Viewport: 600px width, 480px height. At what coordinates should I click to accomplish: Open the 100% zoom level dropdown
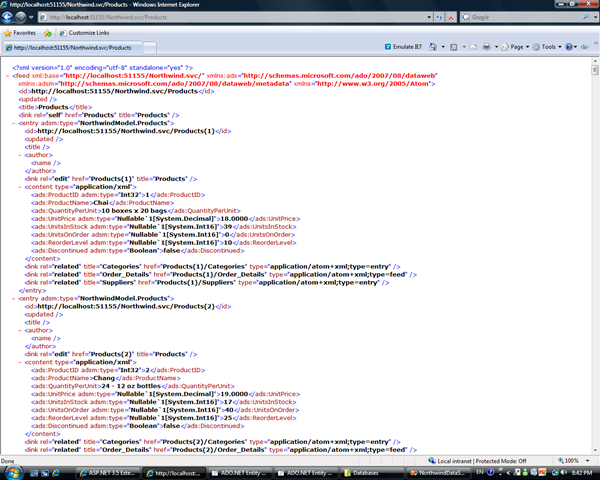[x=587, y=461]
